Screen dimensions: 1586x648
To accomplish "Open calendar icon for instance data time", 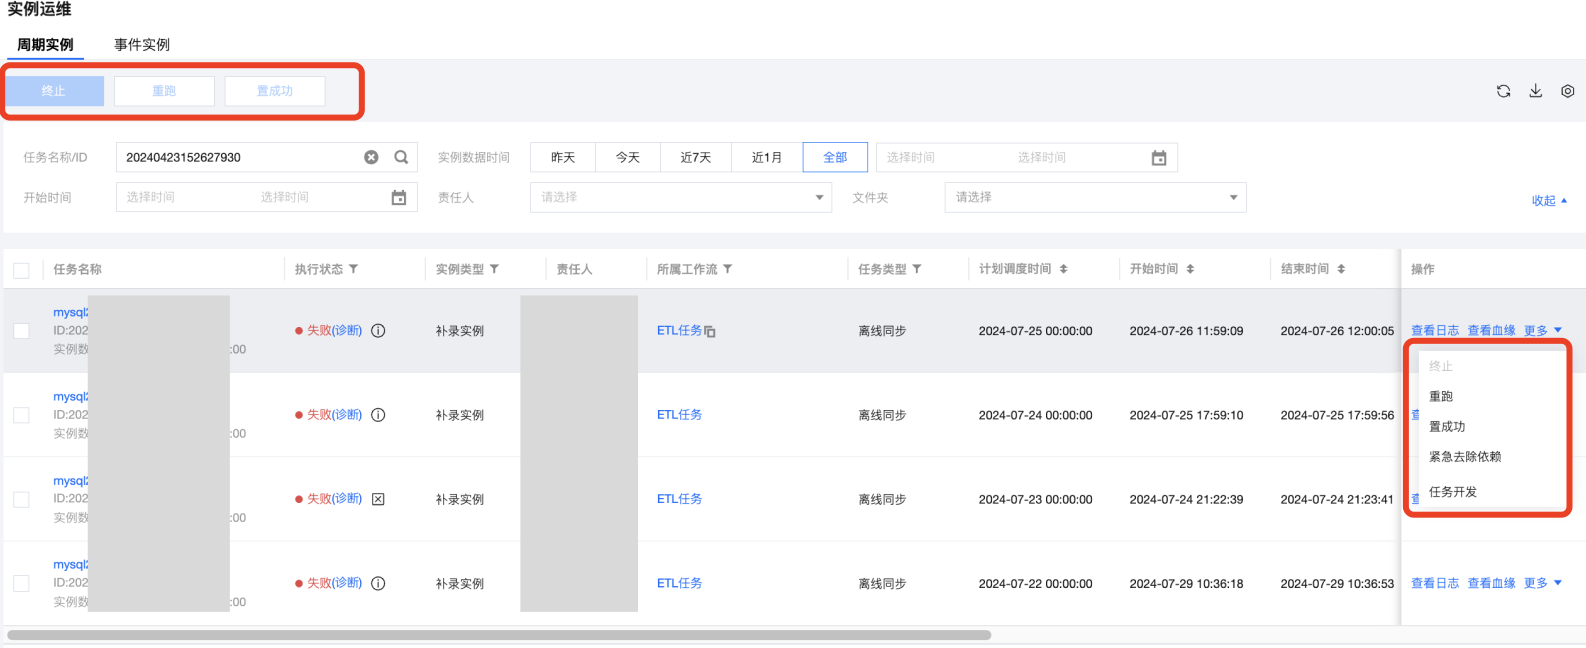I will [x=1159, y=158].
